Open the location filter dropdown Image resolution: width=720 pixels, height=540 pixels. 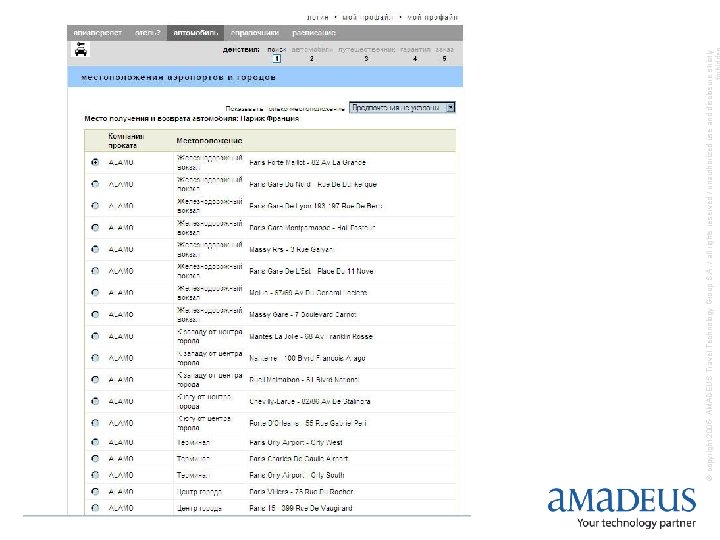(x=402, y=107)
